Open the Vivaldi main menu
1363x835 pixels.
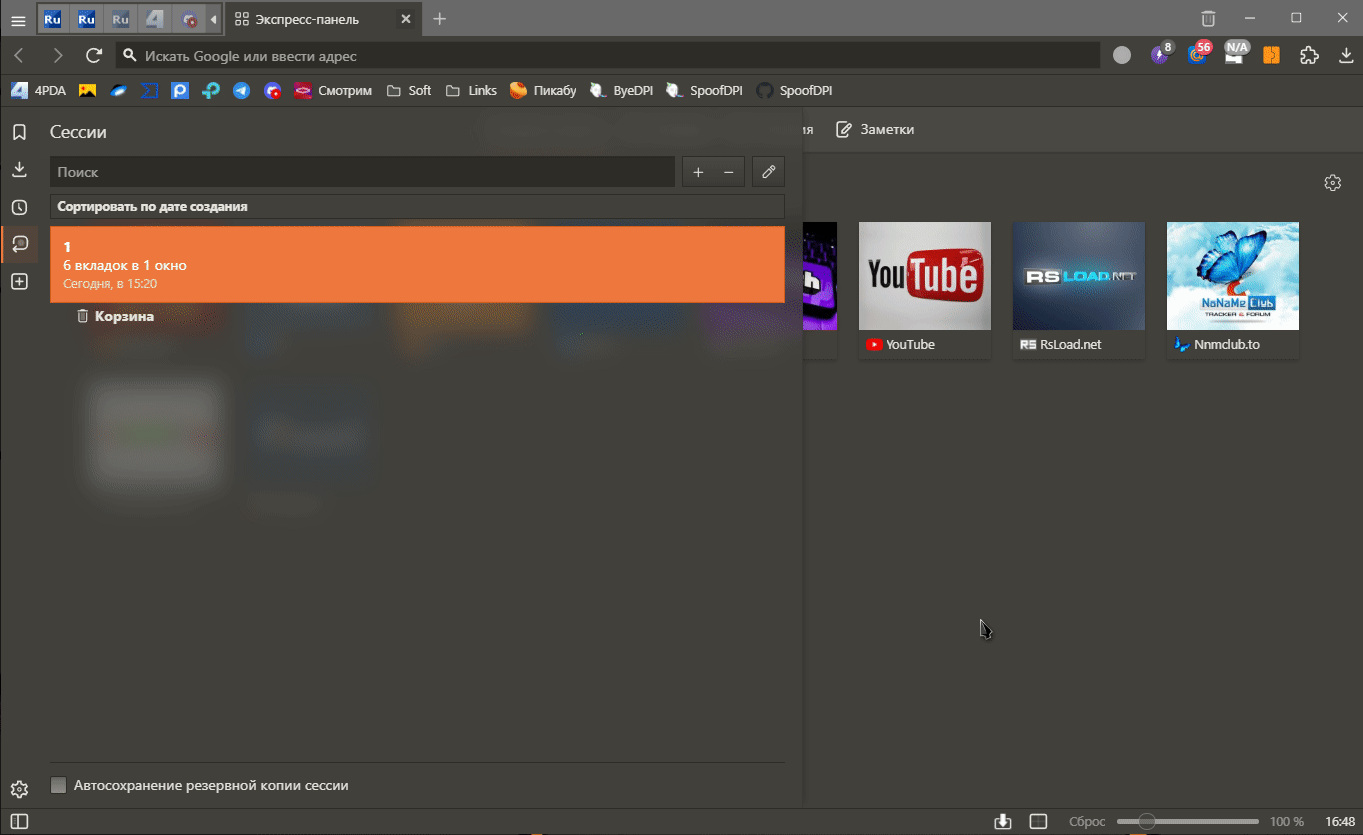[x=18, y=19]
